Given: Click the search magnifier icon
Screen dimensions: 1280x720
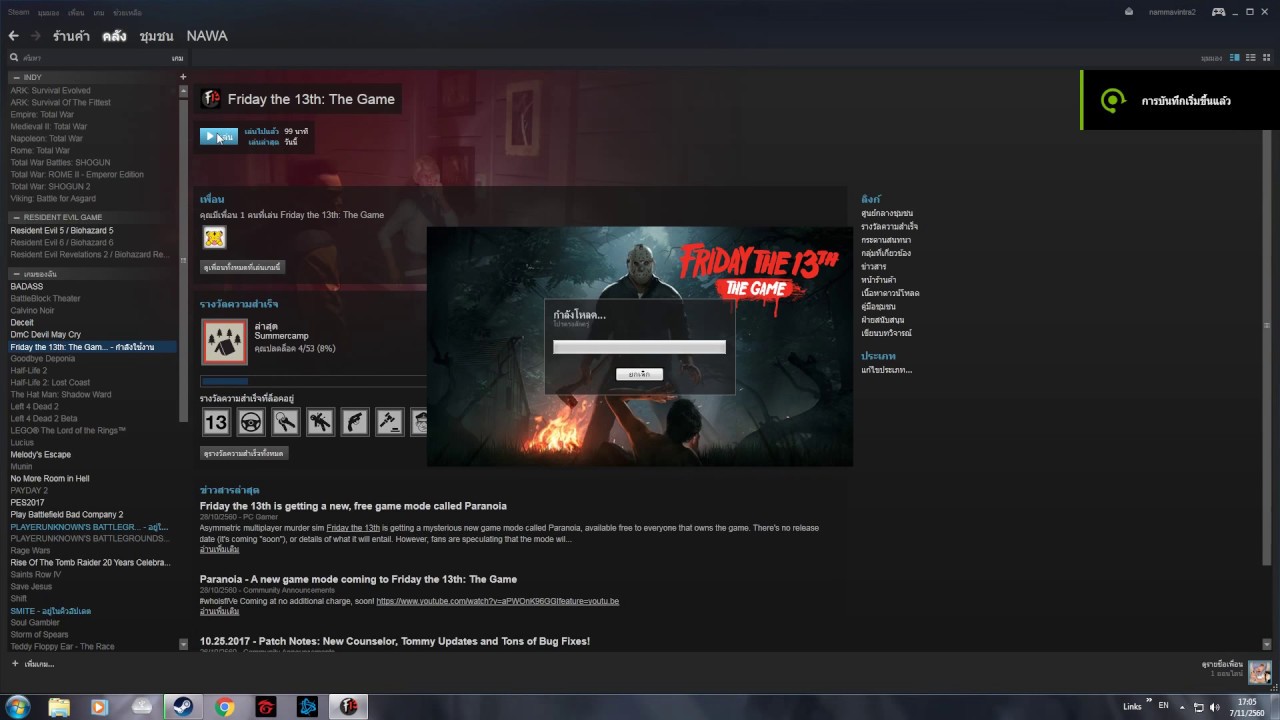Looking at the screenshot, I should point(14,58).
